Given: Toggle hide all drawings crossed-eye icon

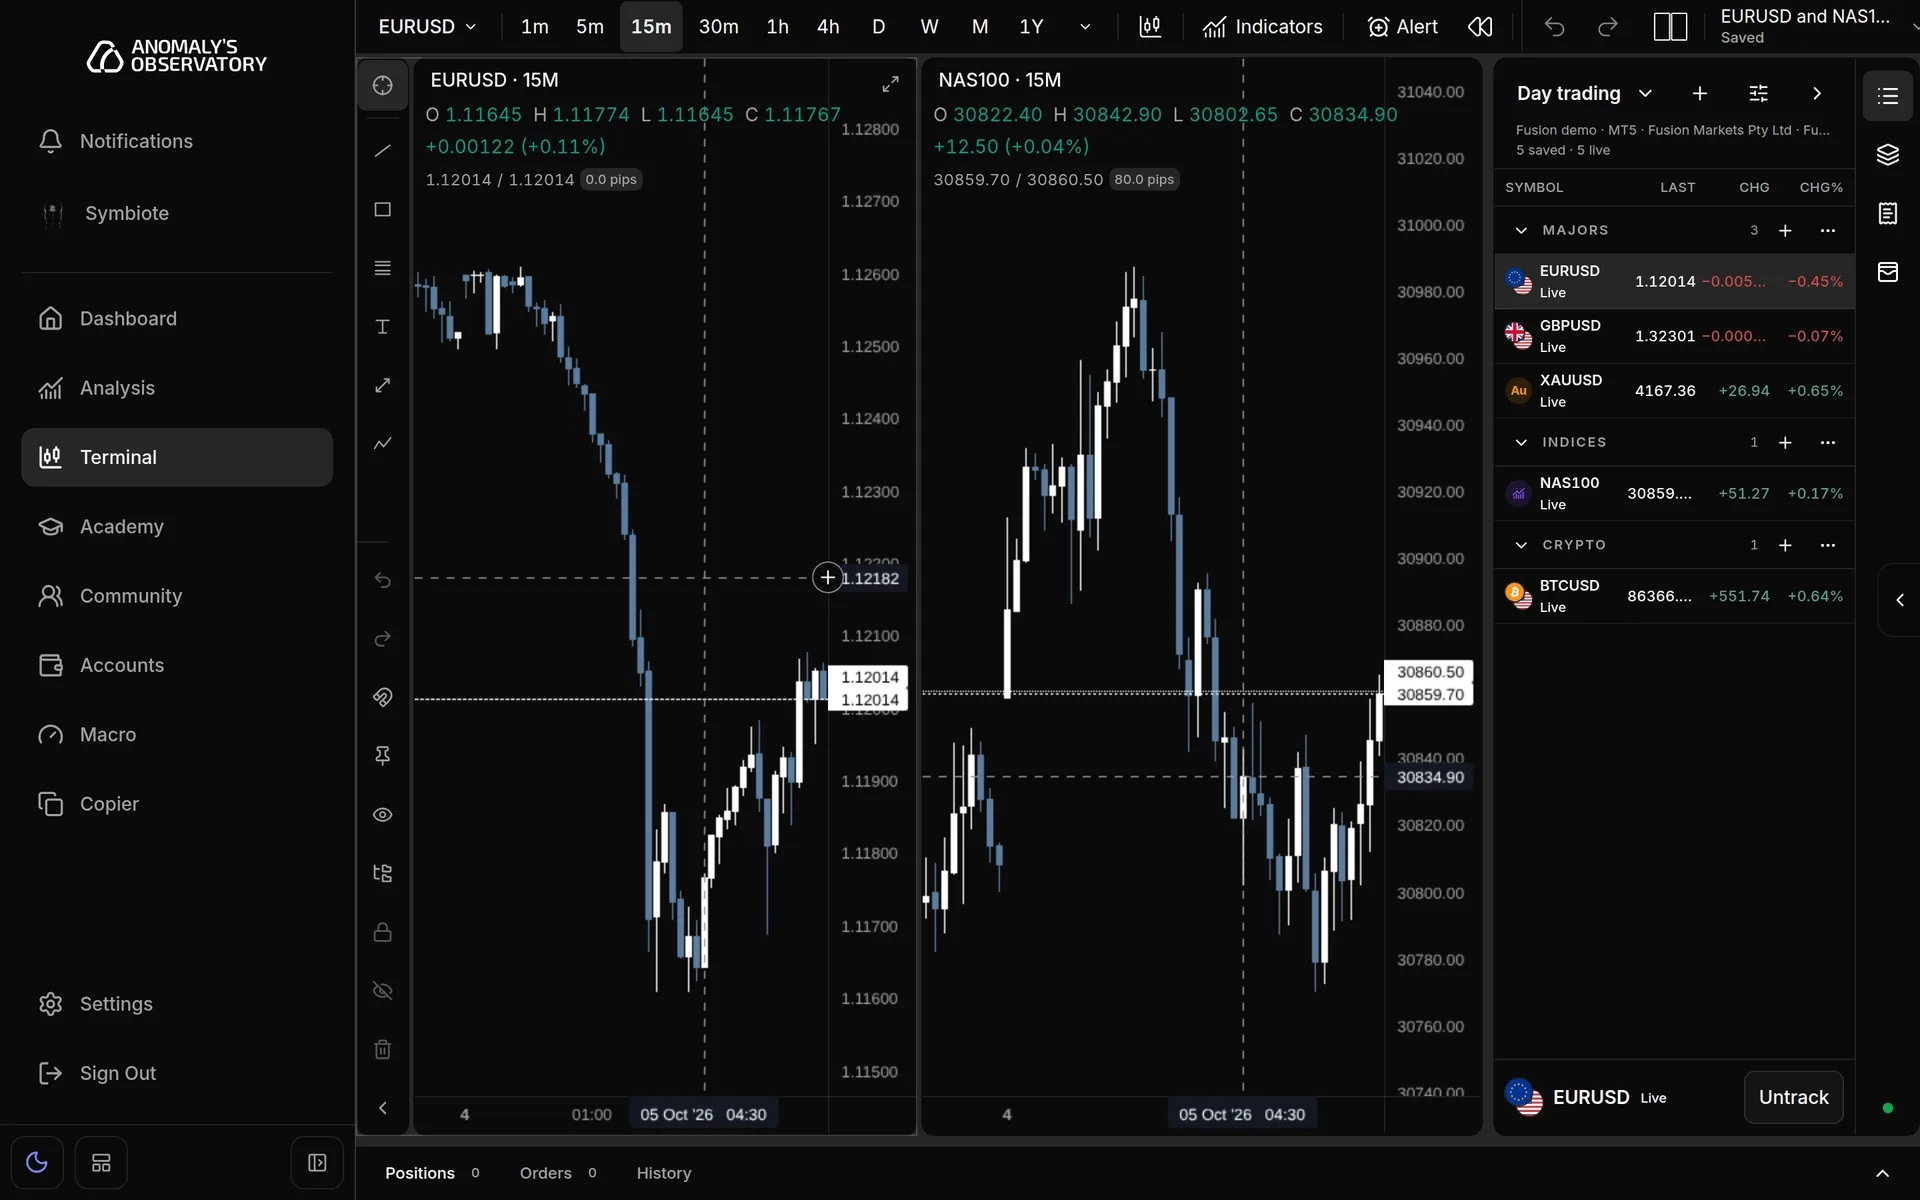Looking at the screenshot, I should click(x=383, y=991).
